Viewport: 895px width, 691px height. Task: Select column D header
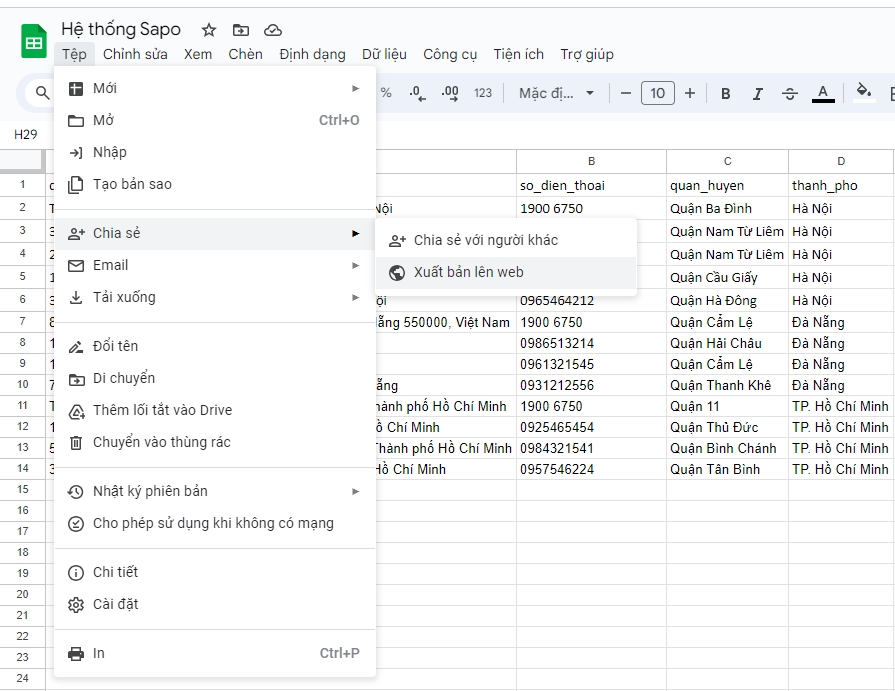coord(841,161)
